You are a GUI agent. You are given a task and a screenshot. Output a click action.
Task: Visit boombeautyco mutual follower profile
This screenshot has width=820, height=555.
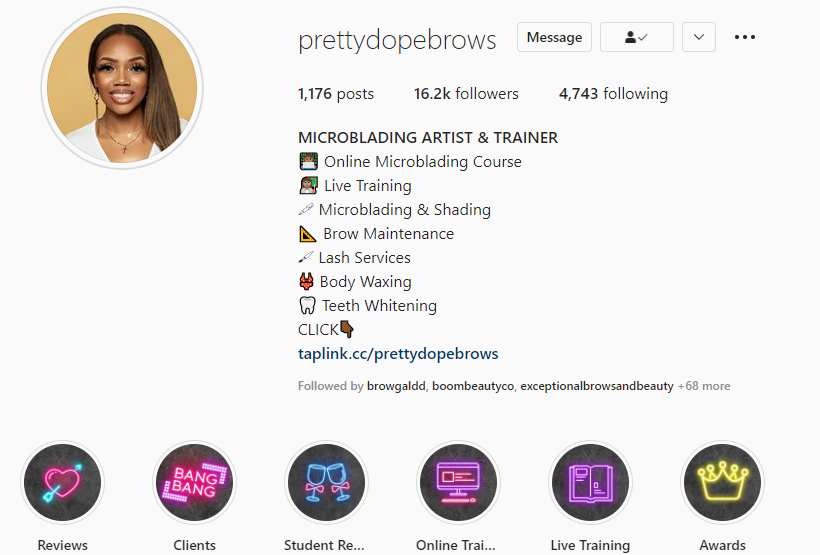point(473,386)
